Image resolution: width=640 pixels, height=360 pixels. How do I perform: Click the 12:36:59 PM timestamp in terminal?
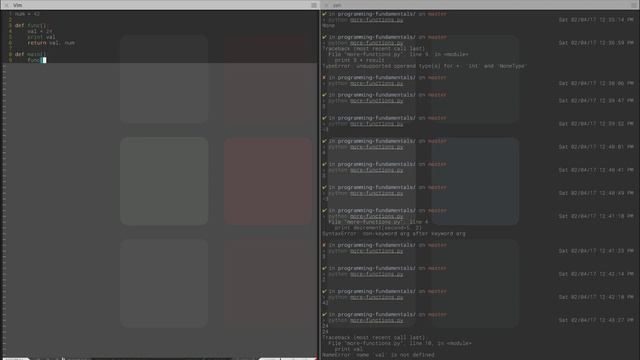point(596,42)
